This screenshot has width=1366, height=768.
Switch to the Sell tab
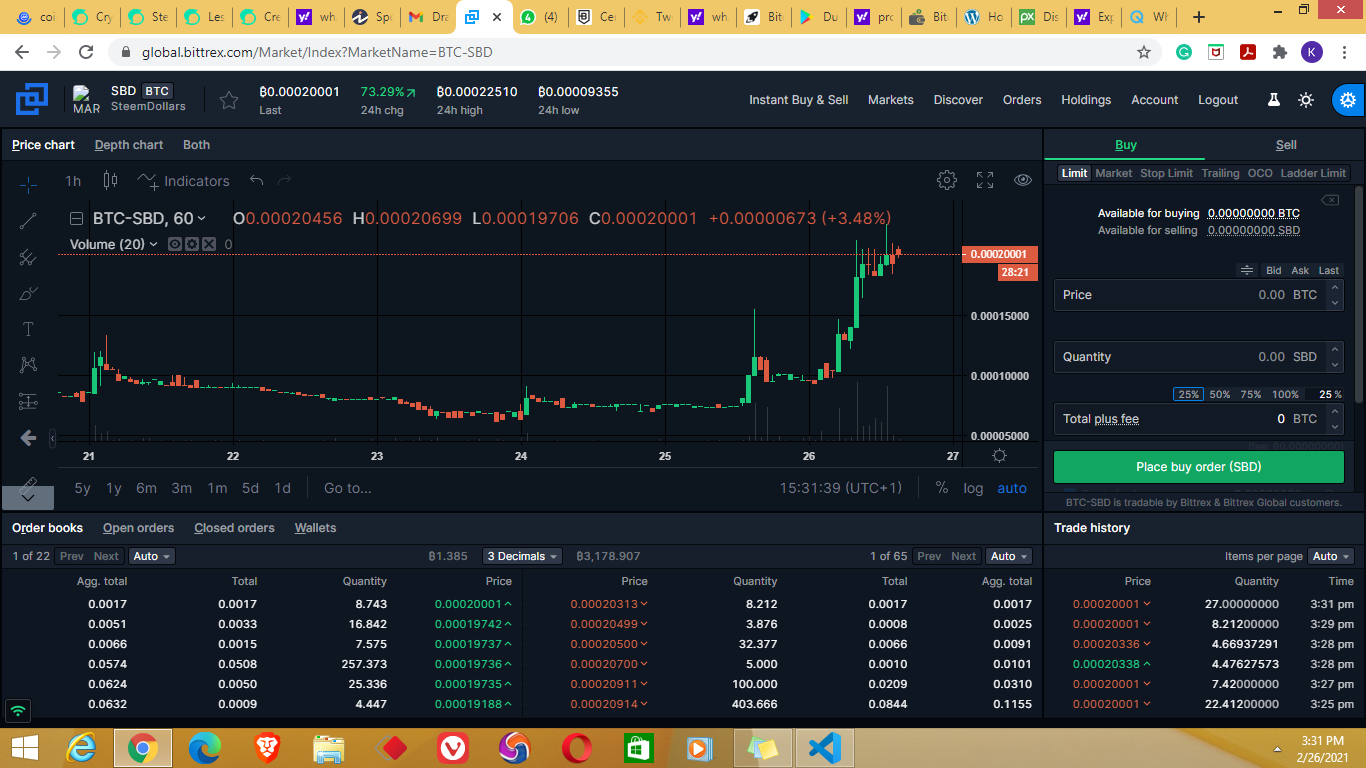point(1286,145)
